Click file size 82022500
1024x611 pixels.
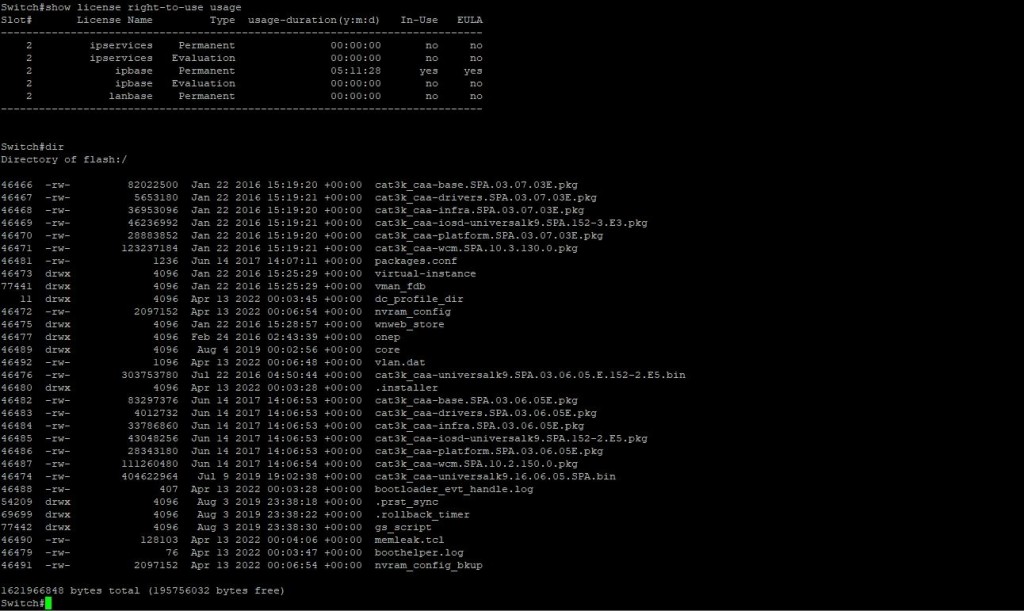pyautogui.click(x=153, y=185)
